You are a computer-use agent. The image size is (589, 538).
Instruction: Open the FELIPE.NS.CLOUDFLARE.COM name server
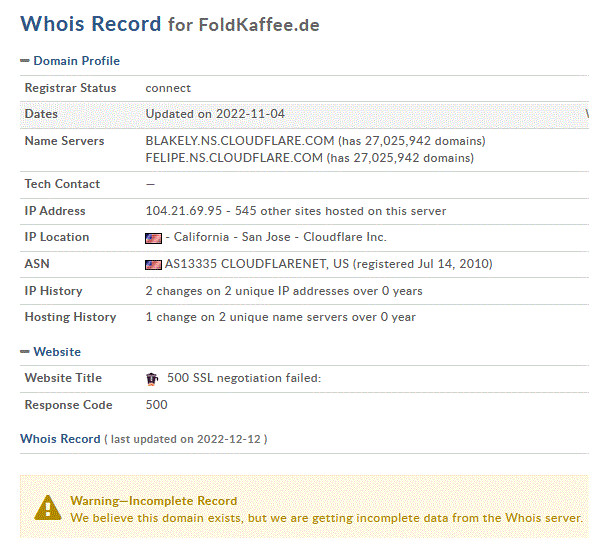tap(234, 158)
